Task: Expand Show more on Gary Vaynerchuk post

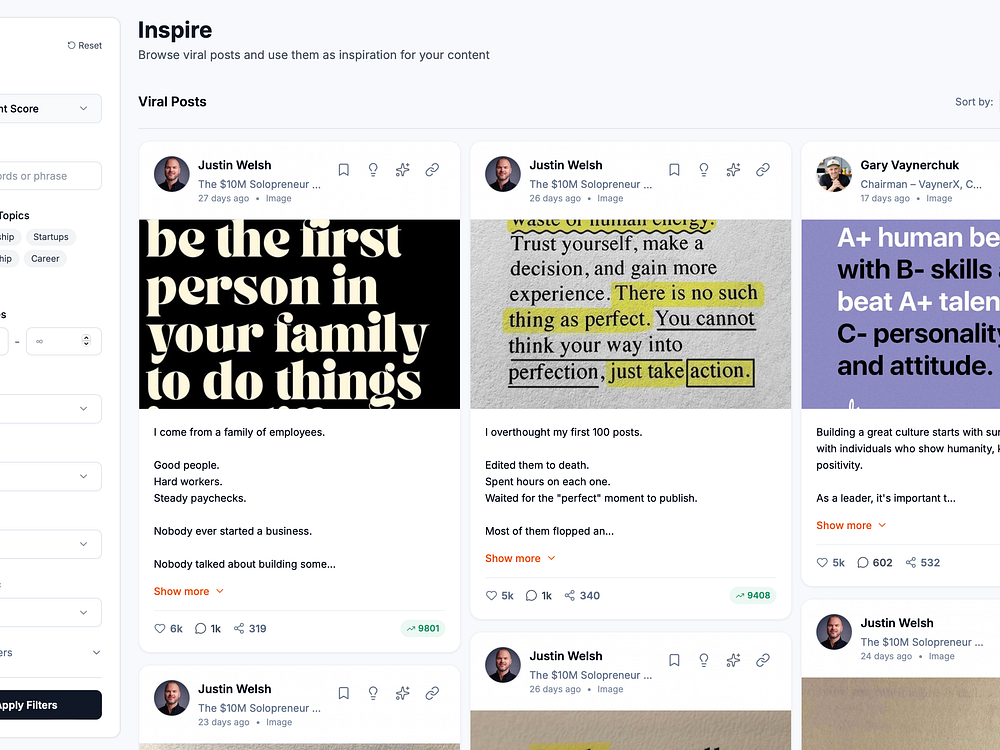Action: click(x=851, y=526)
